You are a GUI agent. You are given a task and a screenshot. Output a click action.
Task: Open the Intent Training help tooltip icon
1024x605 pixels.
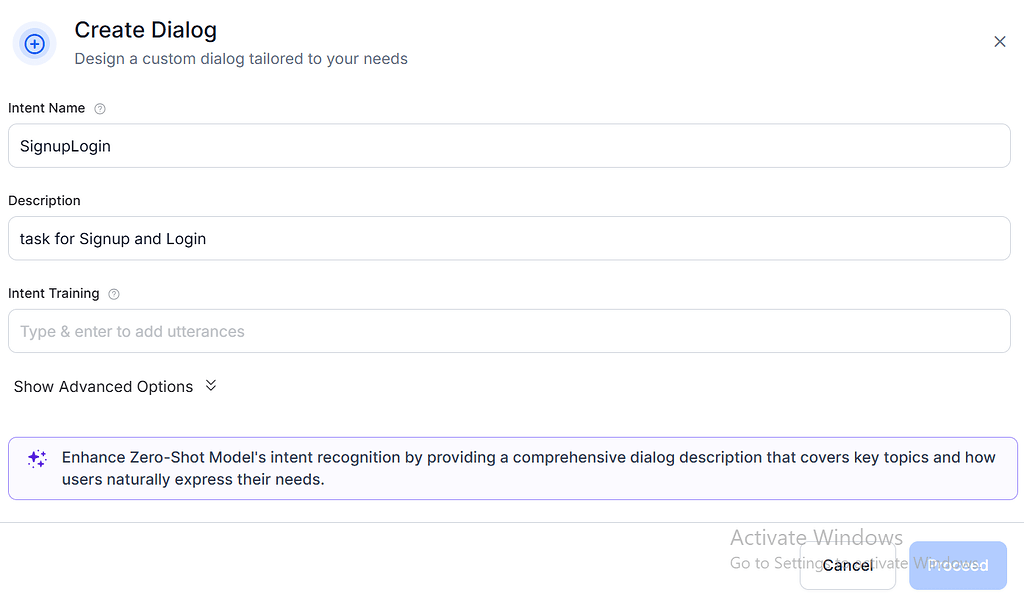[x=113, y=294]
